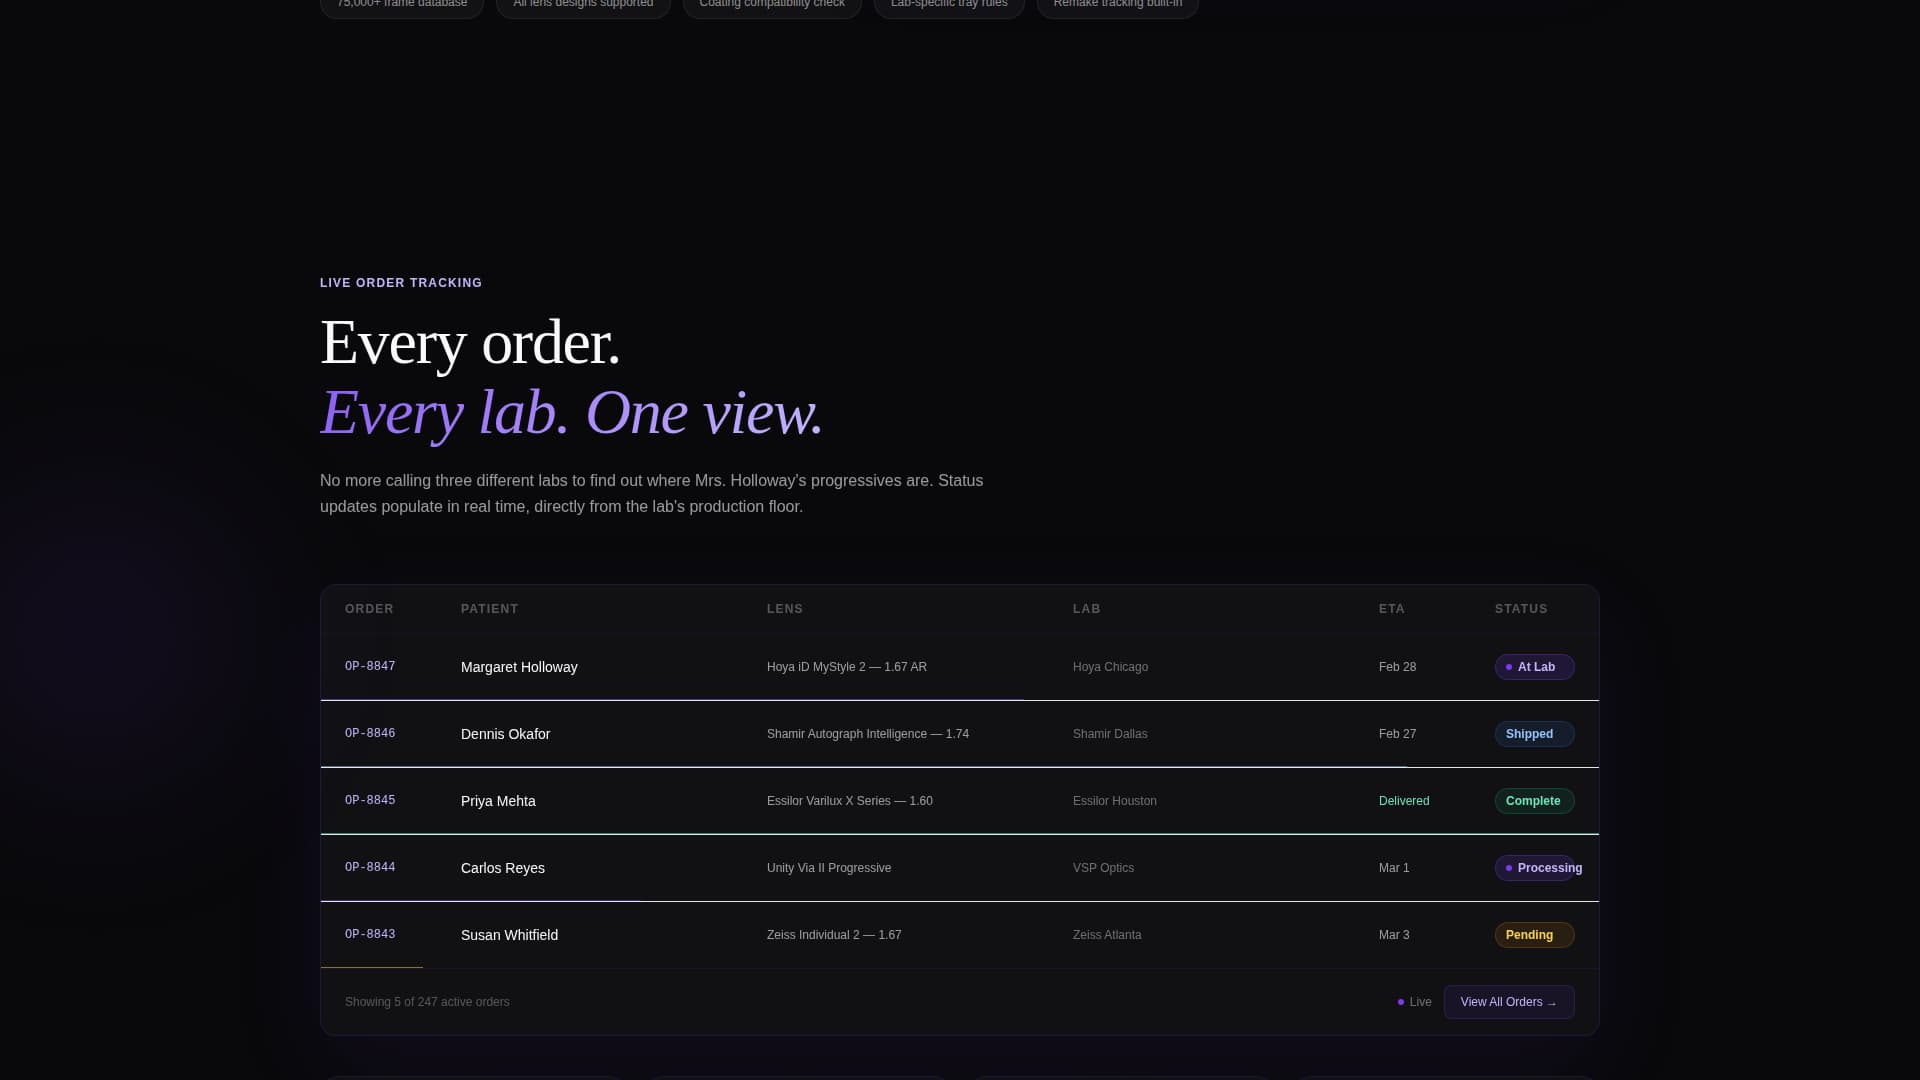Image resolution: width=1920 pixels, height=1080 pixels.
Task: Click the Live indicator in table footer
Action: (1414, 1002)
